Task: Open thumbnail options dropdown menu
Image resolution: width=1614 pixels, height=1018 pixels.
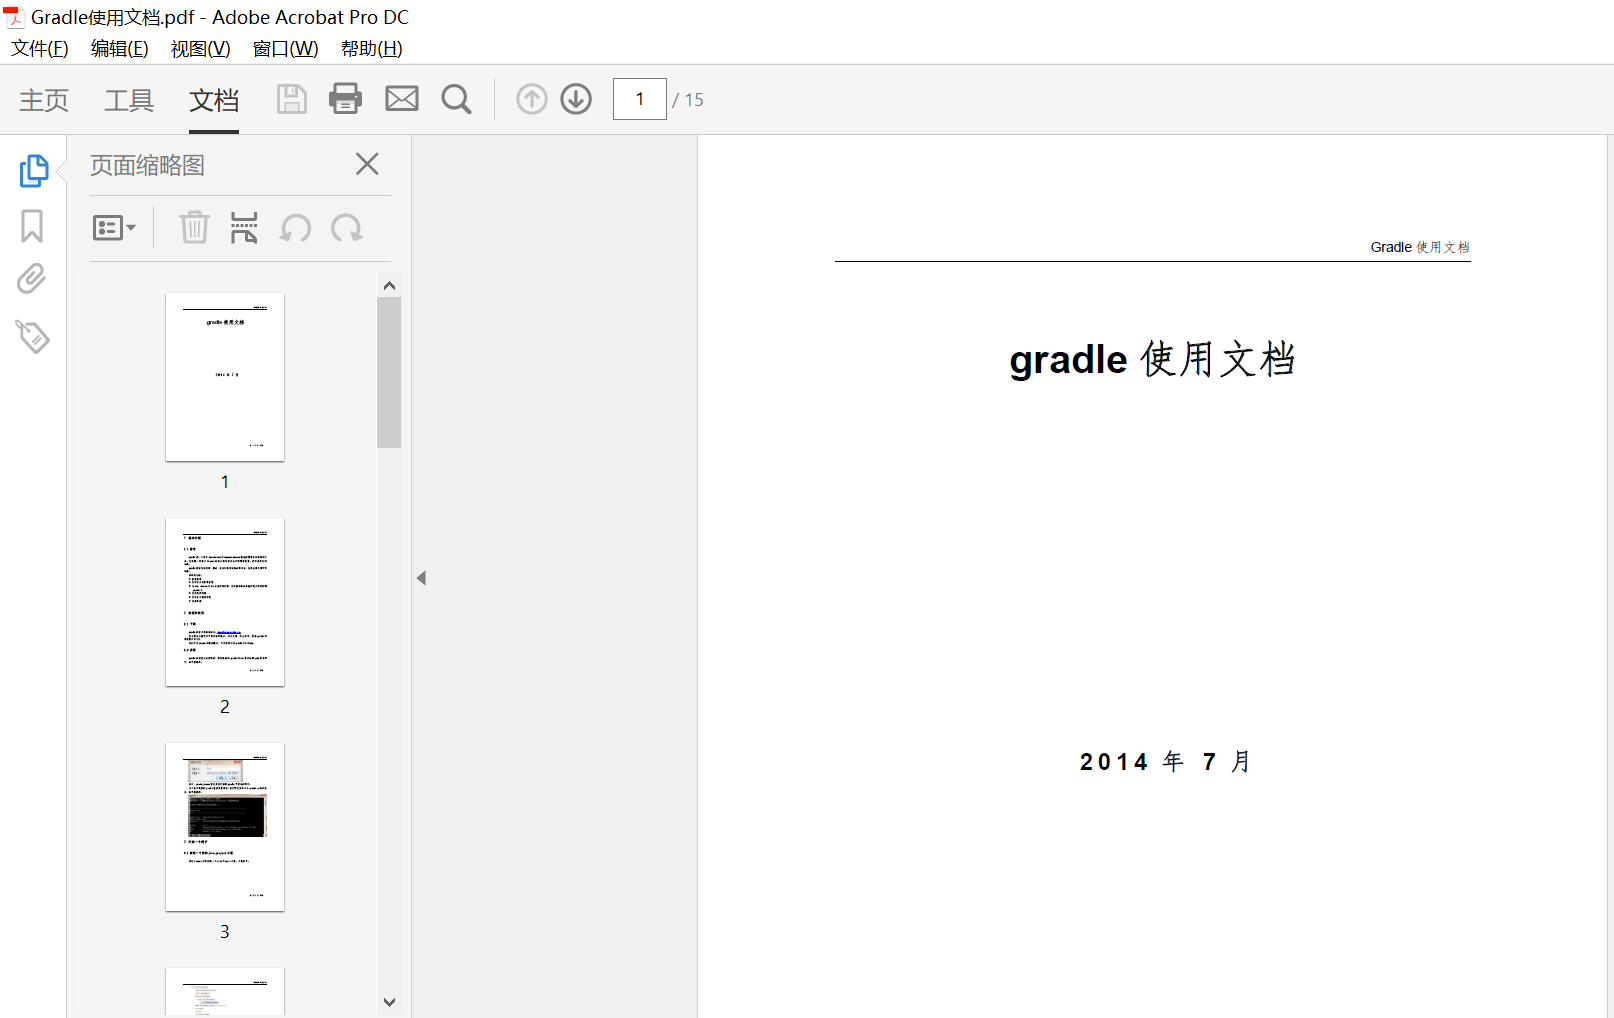Action: point(114,228)
